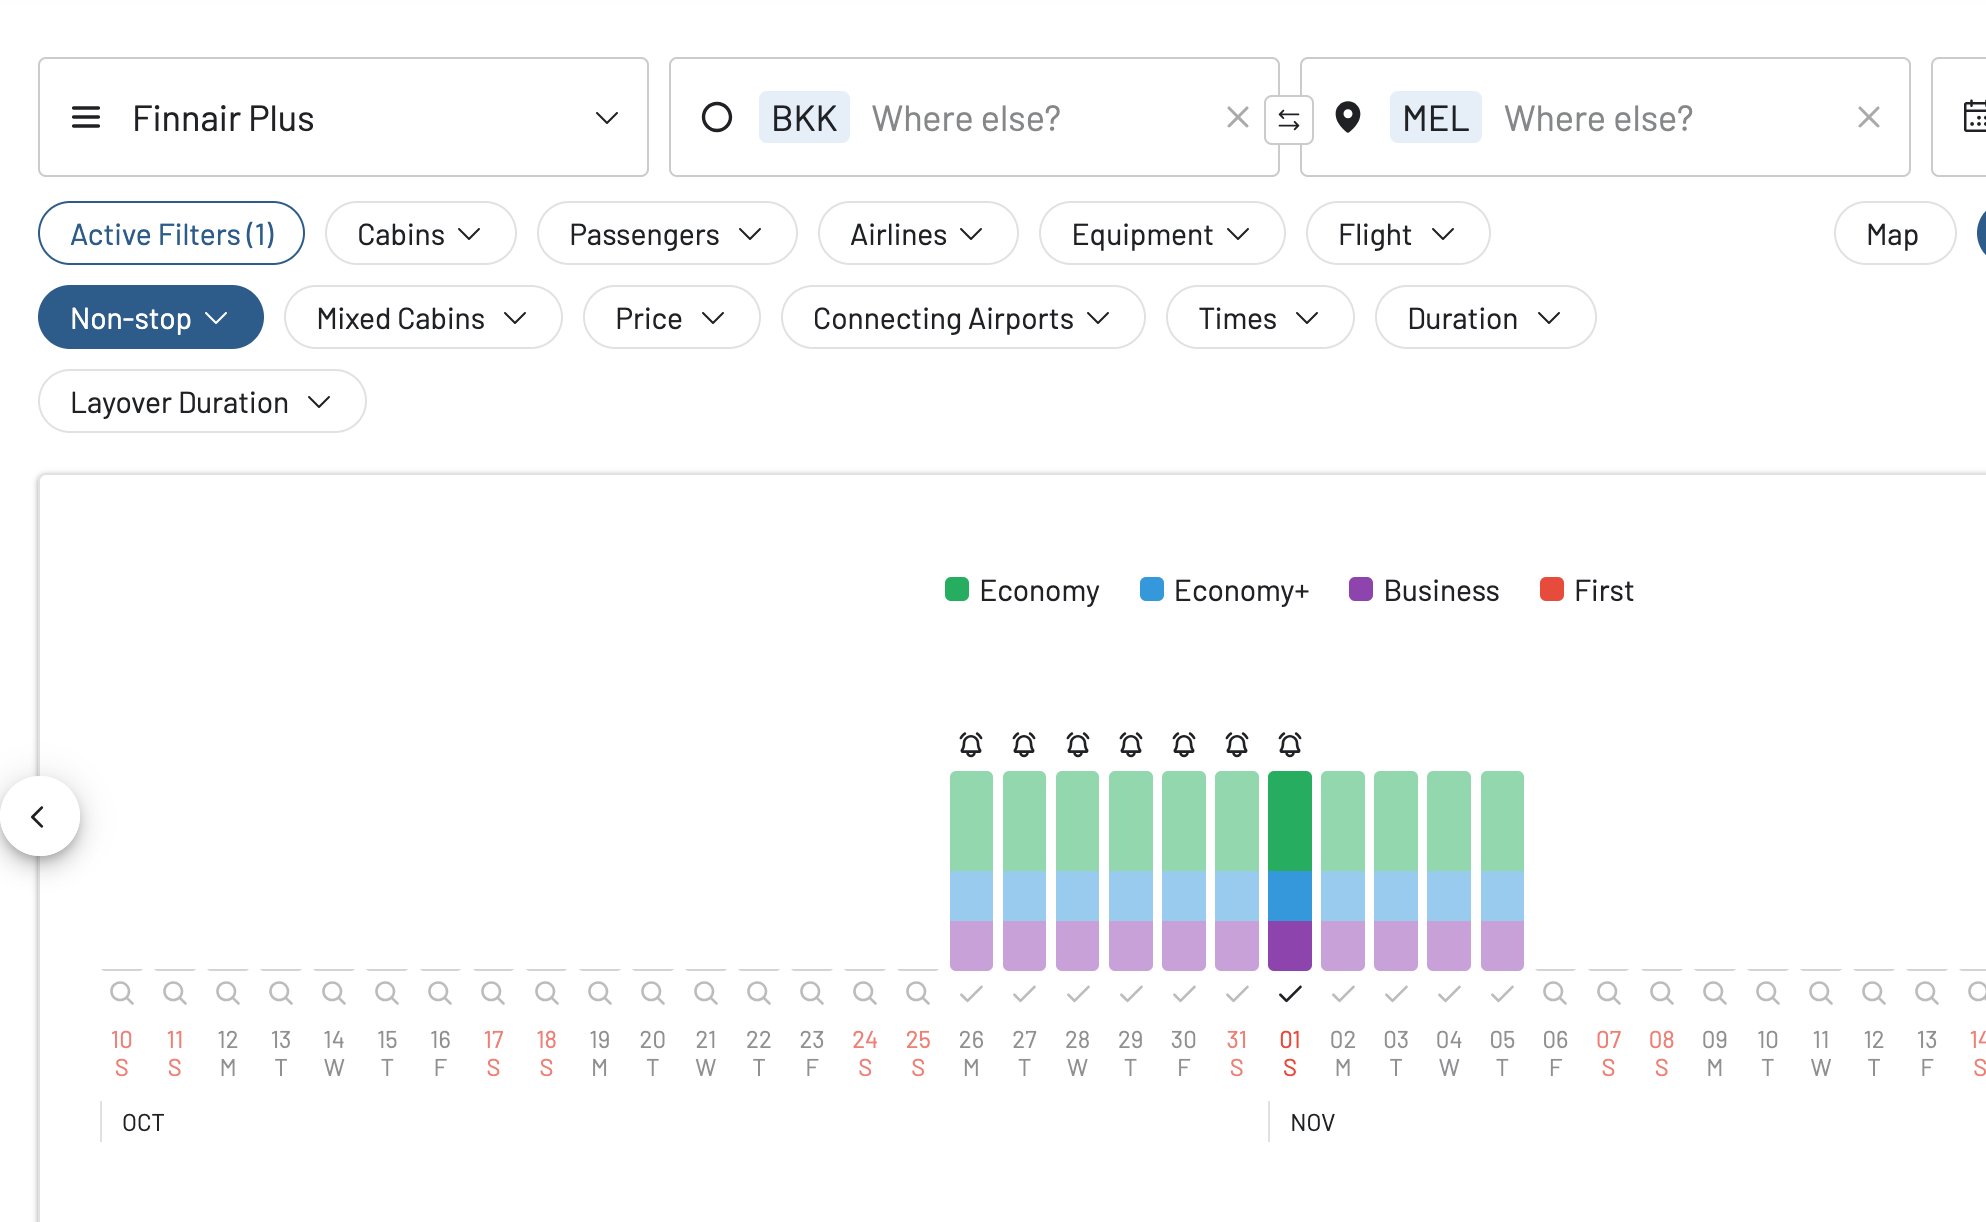Click the hamburger menu next to Finnair Plus
1986x1222 pixels.
(x=86, y=117)
